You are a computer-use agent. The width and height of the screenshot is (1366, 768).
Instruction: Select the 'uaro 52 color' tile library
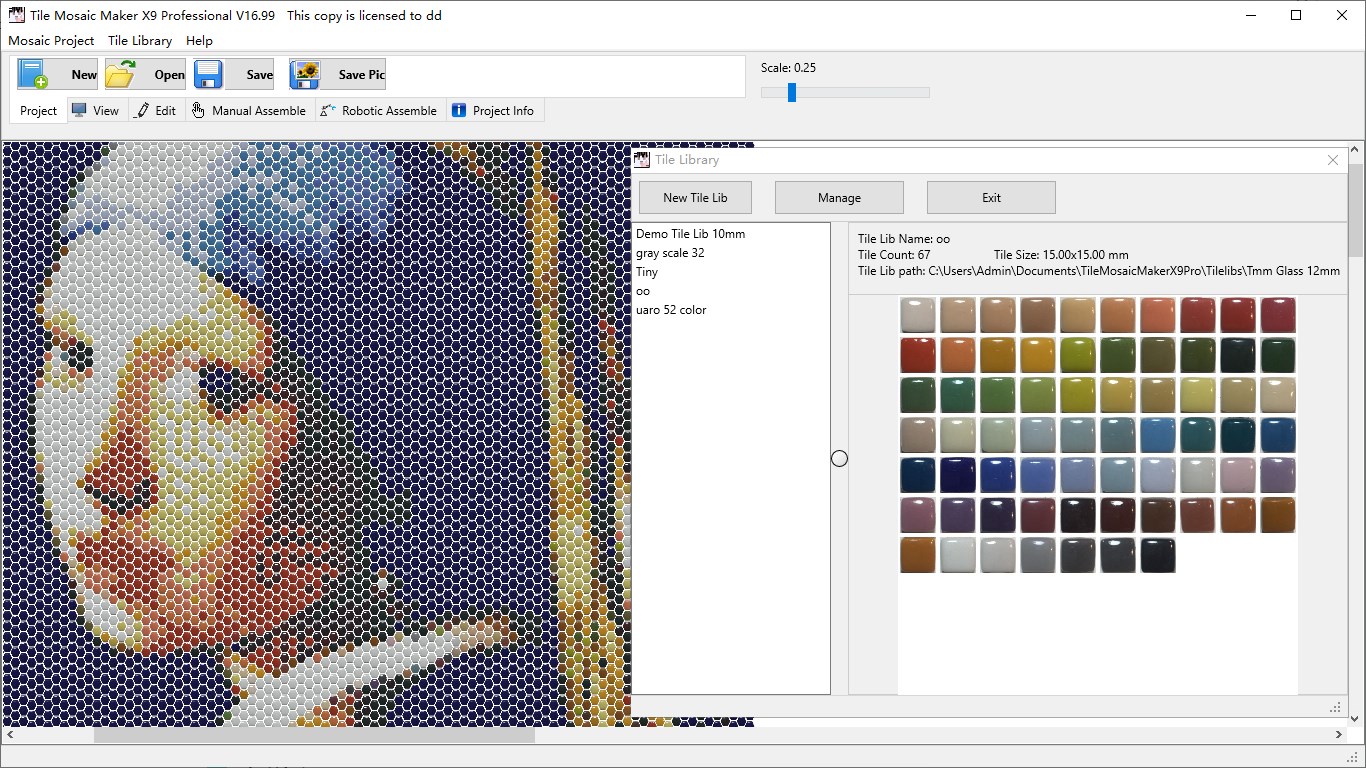click(672, 310)
